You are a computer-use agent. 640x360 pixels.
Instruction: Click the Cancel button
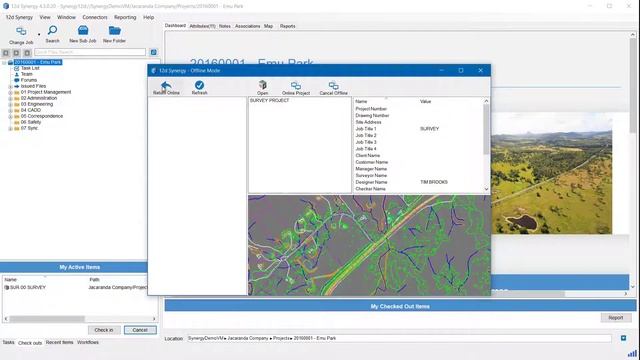click(x=140, y=330)
